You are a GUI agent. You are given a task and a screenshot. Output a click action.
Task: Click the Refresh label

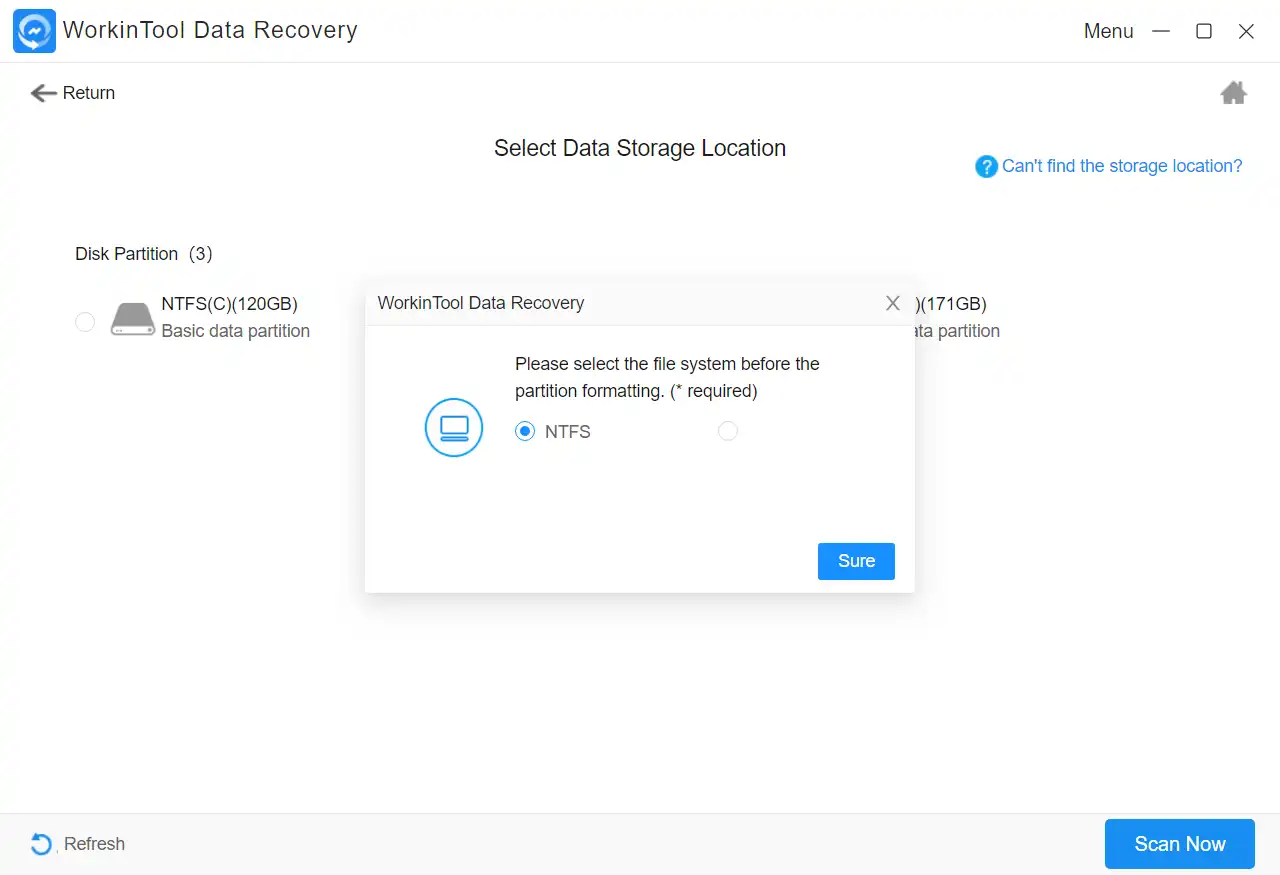(94, 844)
